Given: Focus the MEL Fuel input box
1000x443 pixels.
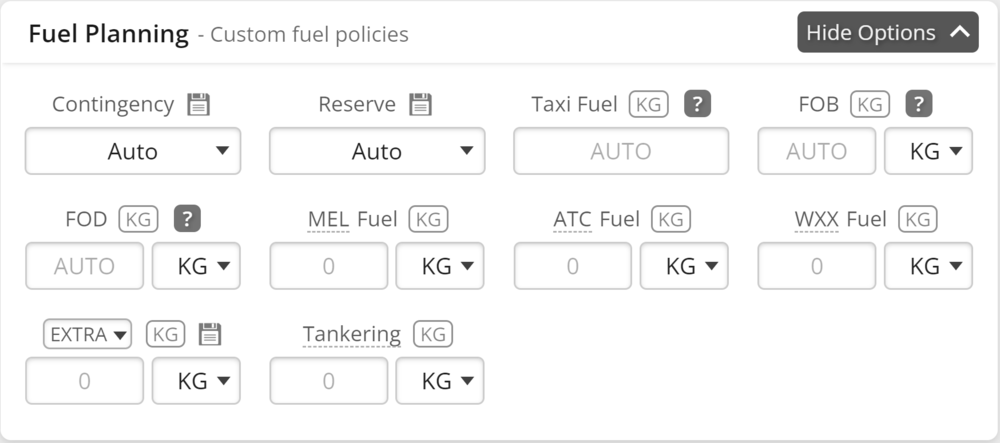Looking at the screenshot, I should pos(329,266).
